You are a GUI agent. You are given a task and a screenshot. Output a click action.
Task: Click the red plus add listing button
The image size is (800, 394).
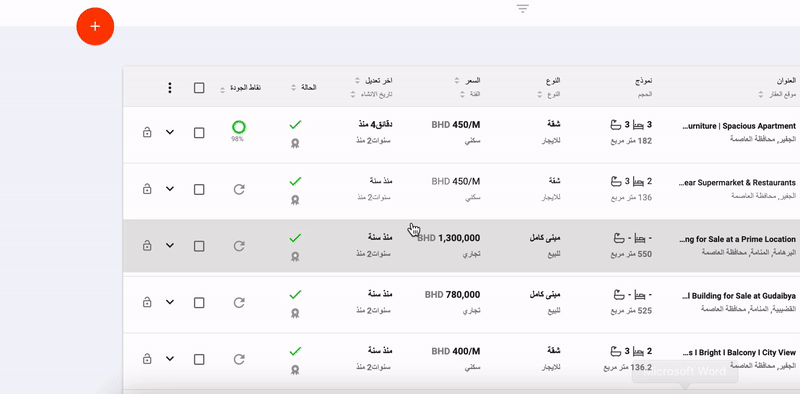(x=95, y=27)
